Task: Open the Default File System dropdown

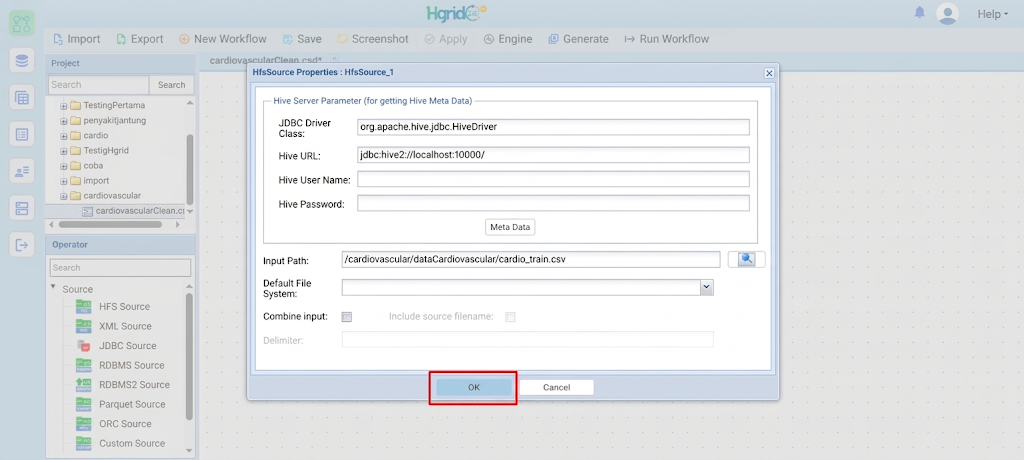Action: (706, 287)
